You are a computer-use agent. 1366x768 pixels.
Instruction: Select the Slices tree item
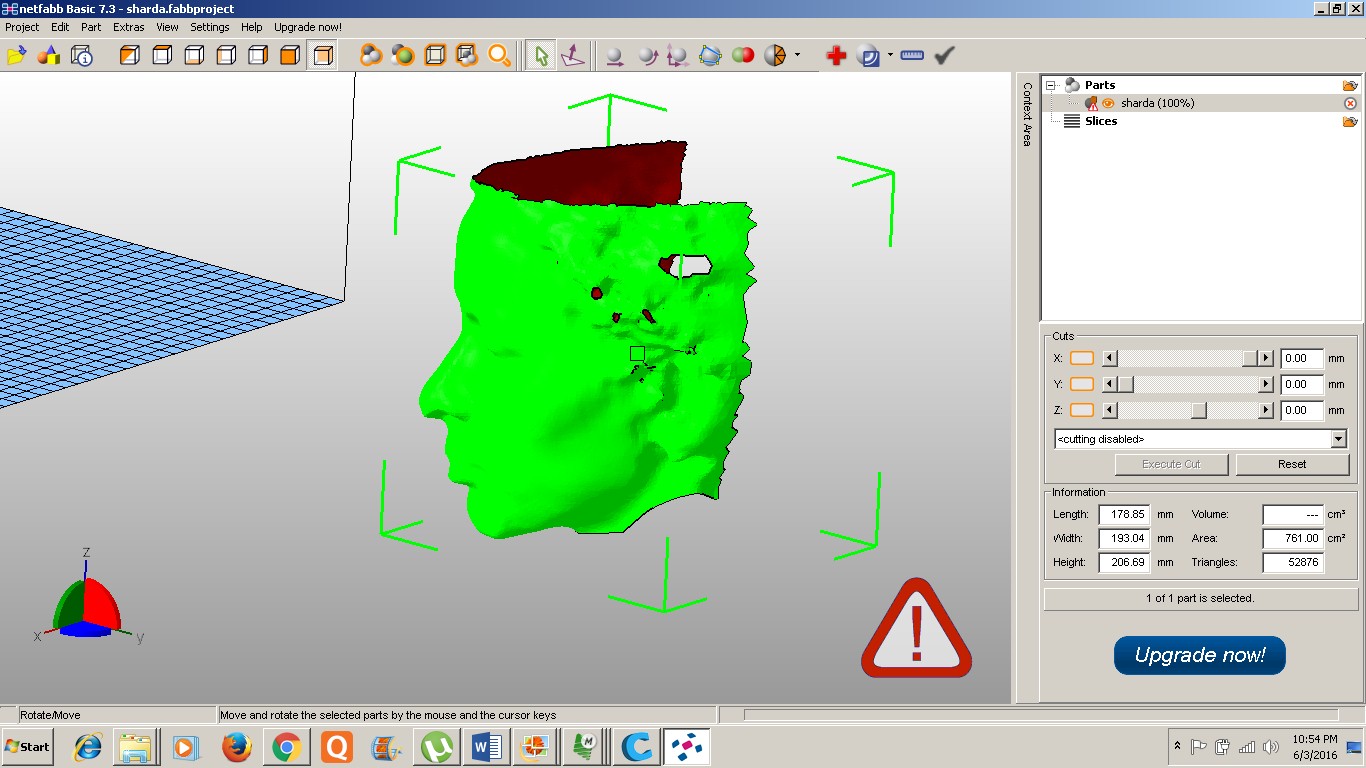pyautogui.click(x=1100, y=121)
